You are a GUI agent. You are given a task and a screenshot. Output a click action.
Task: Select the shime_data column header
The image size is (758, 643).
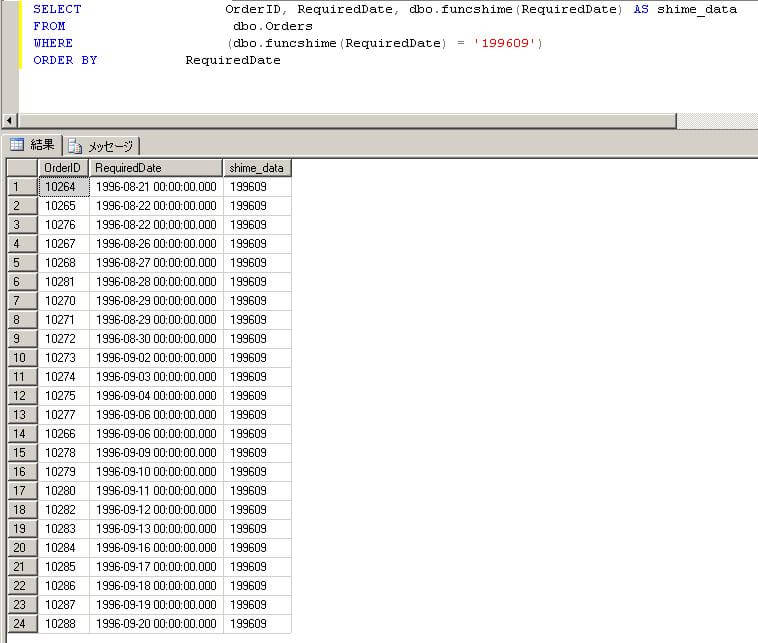coord(256,168)
